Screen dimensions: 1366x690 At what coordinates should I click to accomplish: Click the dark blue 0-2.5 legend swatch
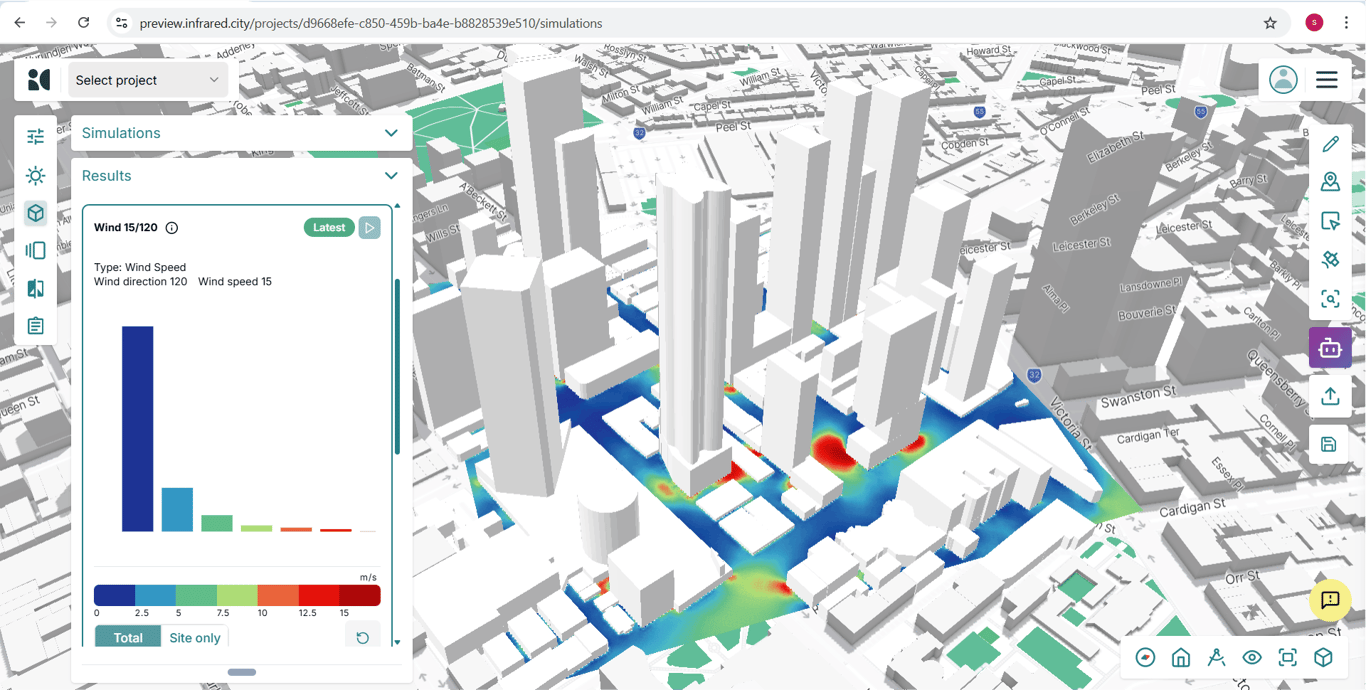pos(115,596)
